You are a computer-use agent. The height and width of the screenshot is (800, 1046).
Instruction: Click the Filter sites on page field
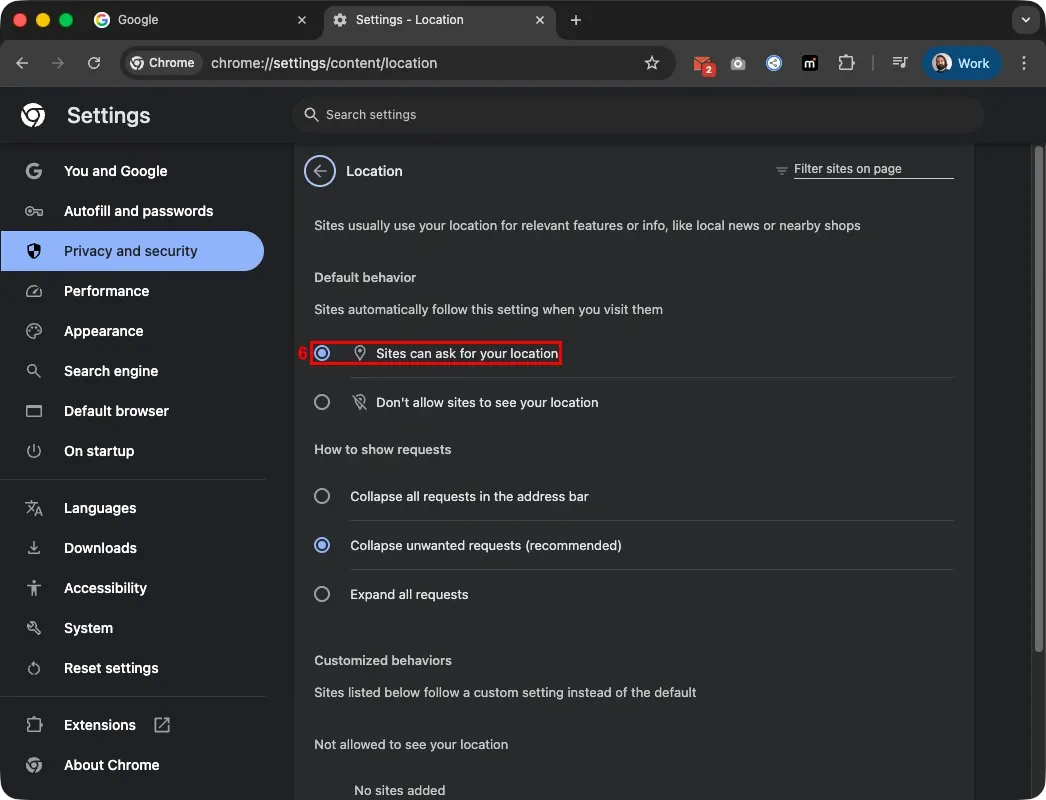(873, 169)
